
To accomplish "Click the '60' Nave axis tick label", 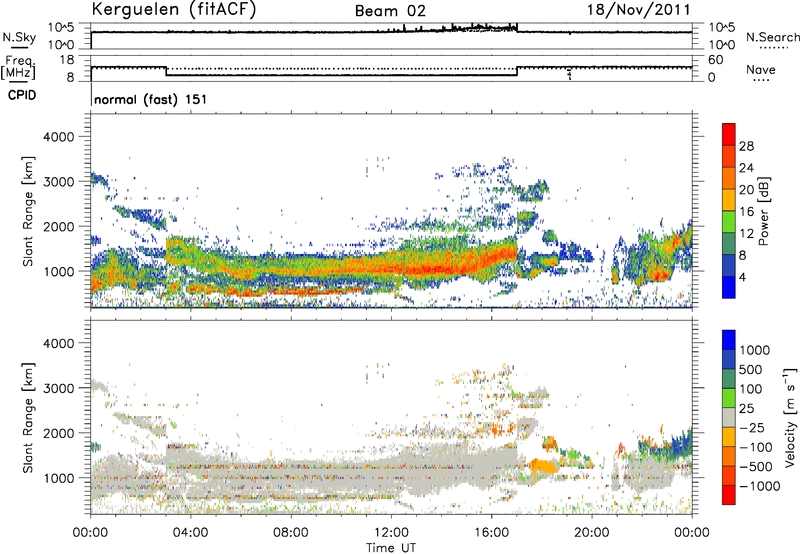I will pyautogui.click(x=715, y=60).
